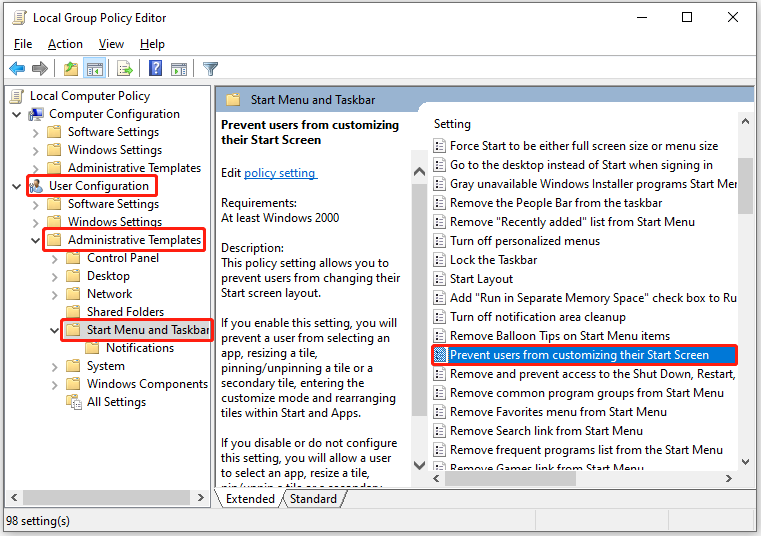Expand Software Settings under Computer Configuration

pyautogui.click(x=35, y=133)
